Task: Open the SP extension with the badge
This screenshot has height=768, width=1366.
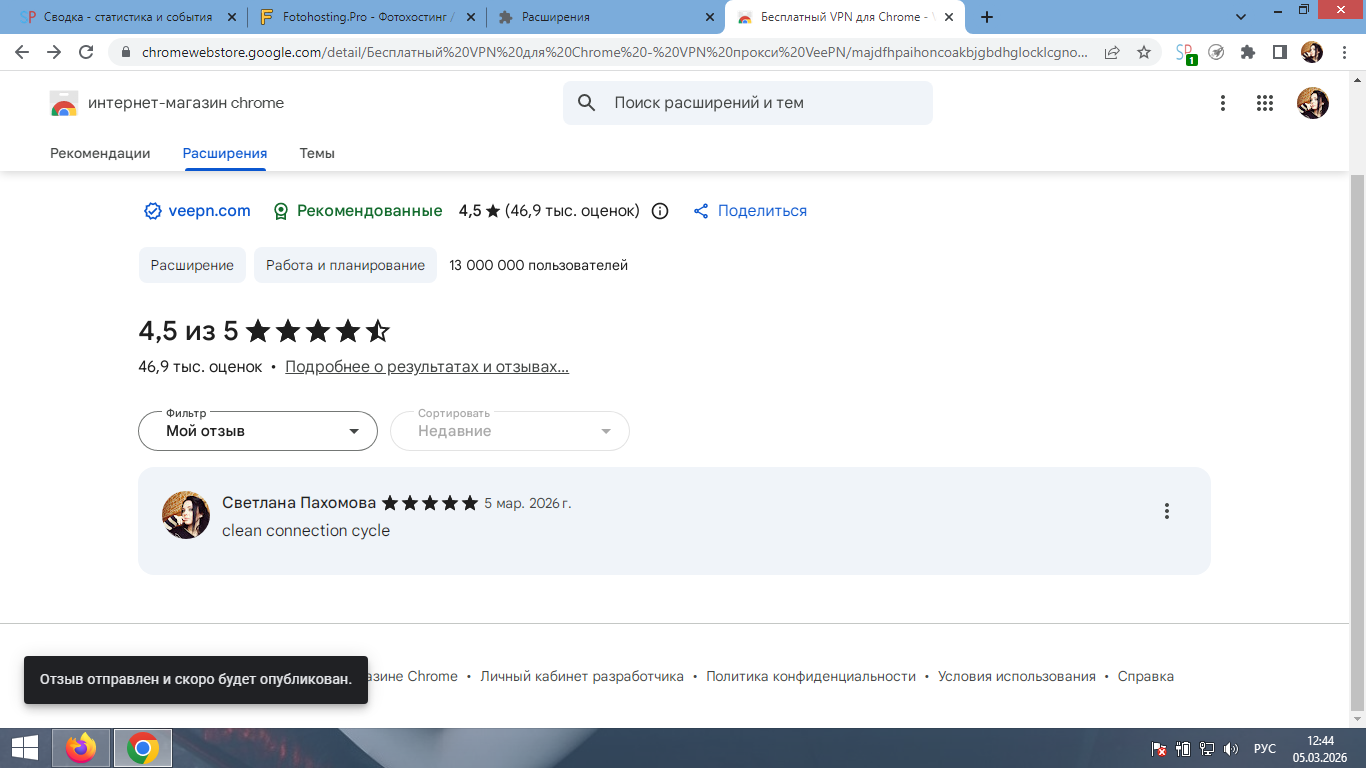Action: pyautogui.click(x=1186, y=53)
